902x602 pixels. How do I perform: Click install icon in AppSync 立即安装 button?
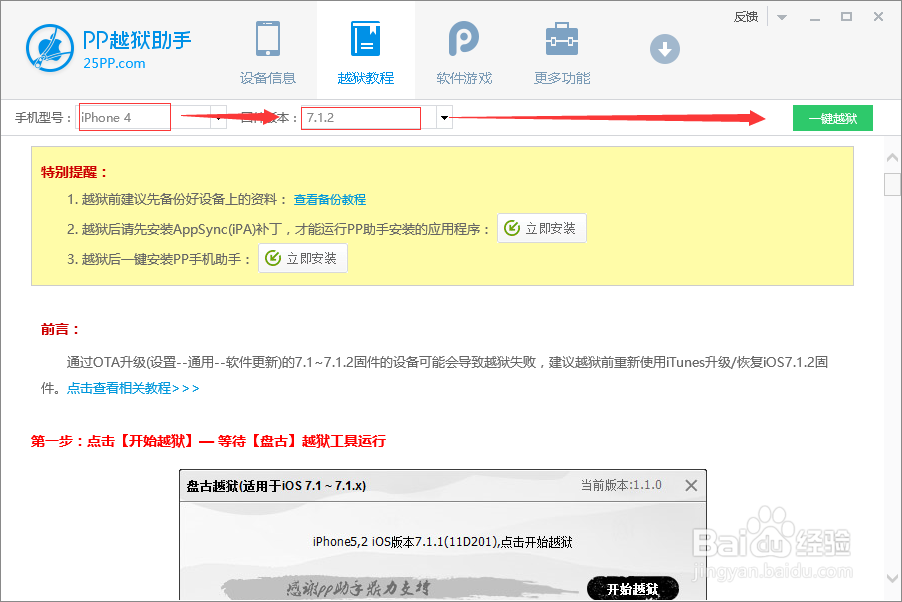pyautogui.click(x=511, y=228)
